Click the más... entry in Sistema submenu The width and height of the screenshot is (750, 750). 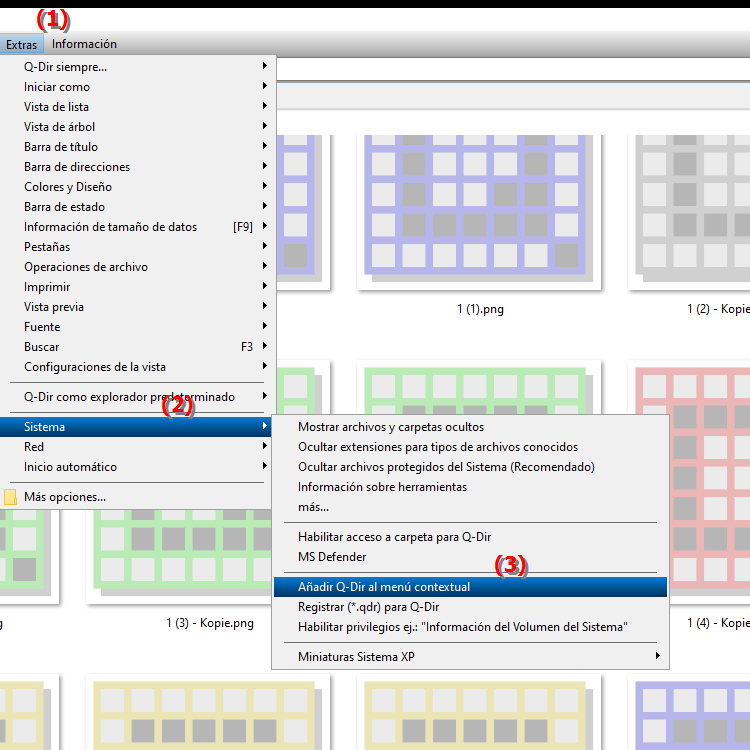click(470, 507)
